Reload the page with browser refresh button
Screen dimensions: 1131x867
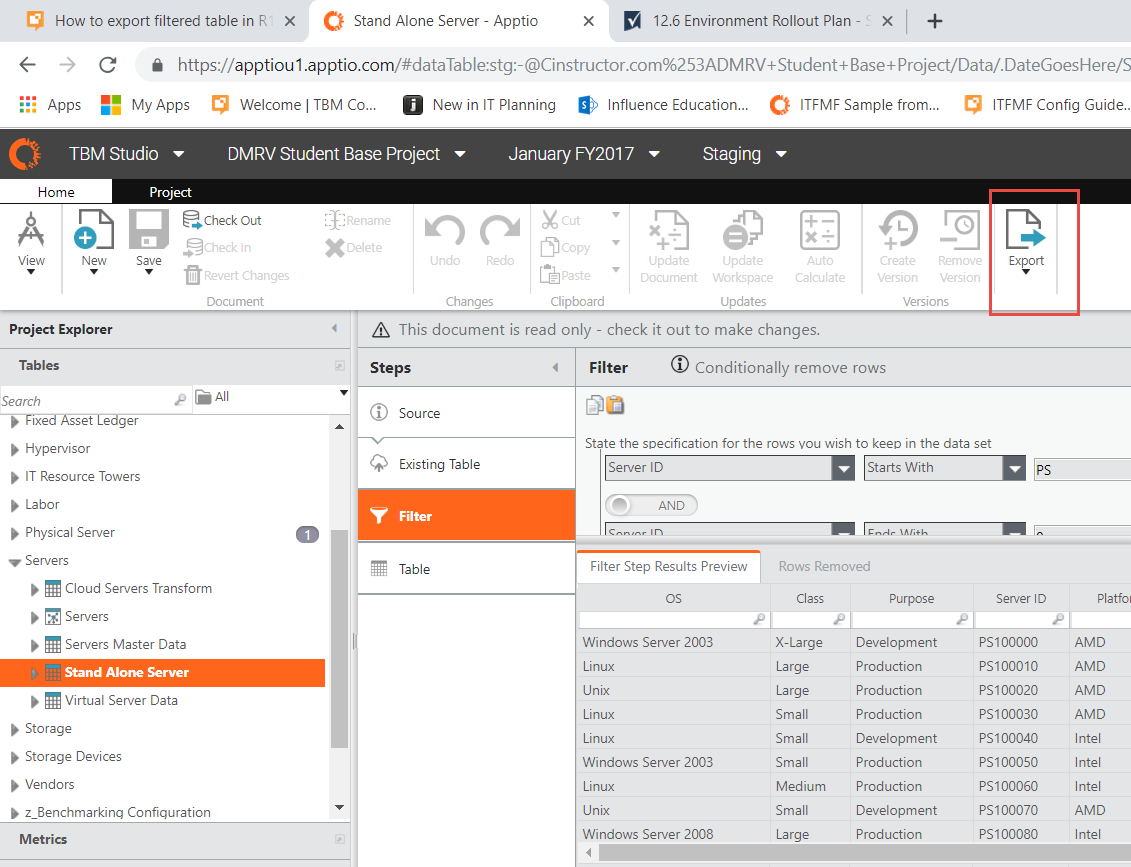(x=107, y=65)
